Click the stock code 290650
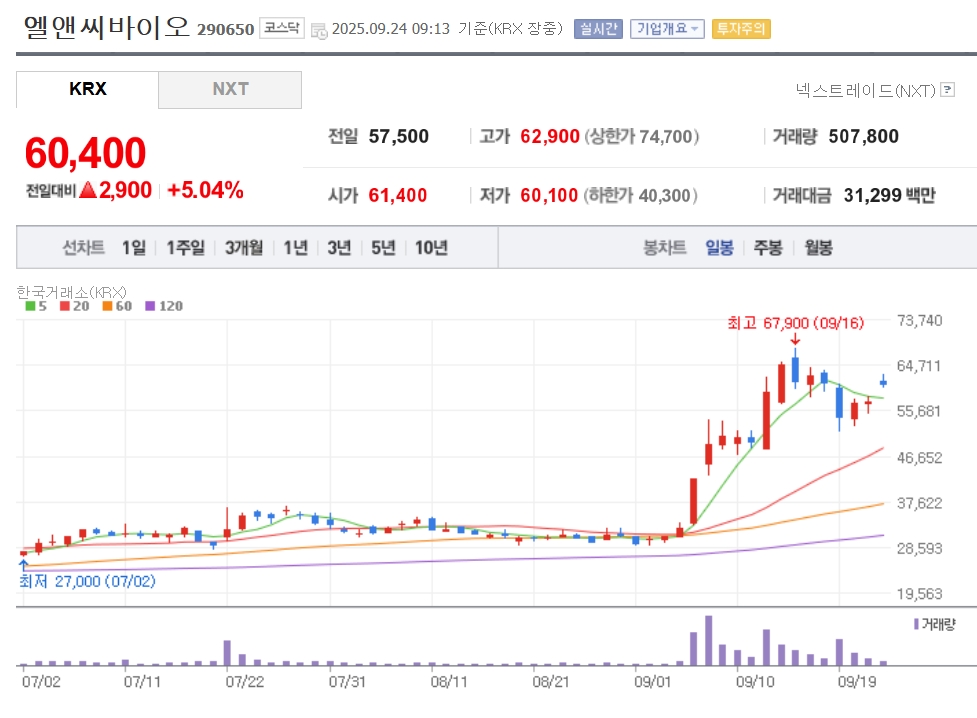 click(x=226, y=29)
